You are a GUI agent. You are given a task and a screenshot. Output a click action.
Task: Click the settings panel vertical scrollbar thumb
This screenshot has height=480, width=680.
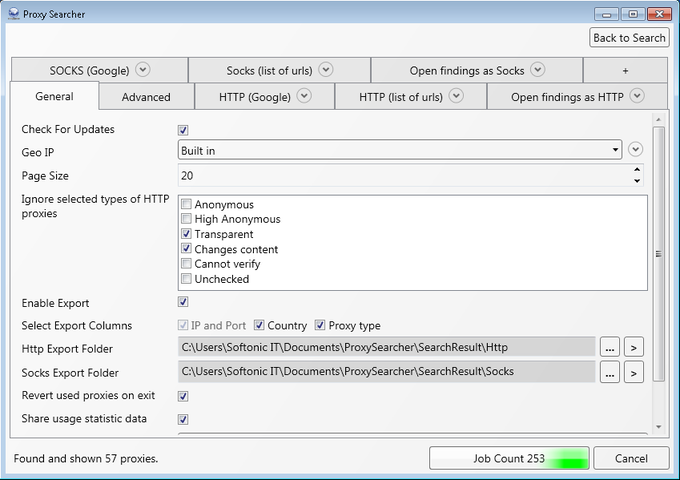pos(659,254)
